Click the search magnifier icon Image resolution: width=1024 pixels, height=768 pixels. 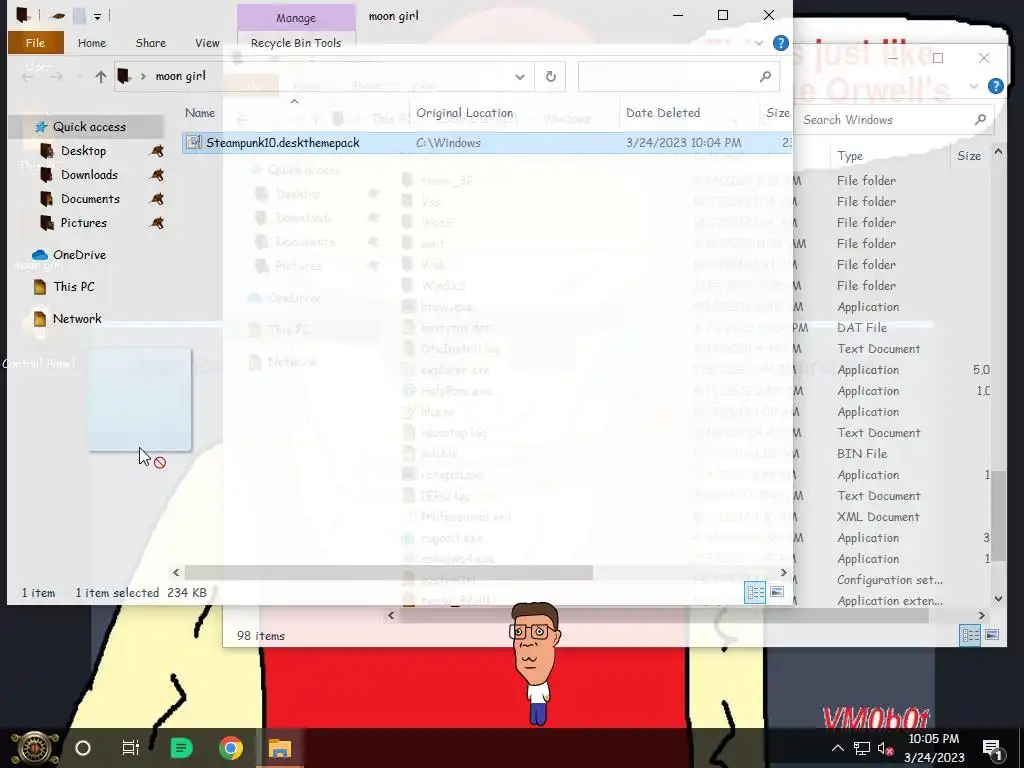click(765, 77)
